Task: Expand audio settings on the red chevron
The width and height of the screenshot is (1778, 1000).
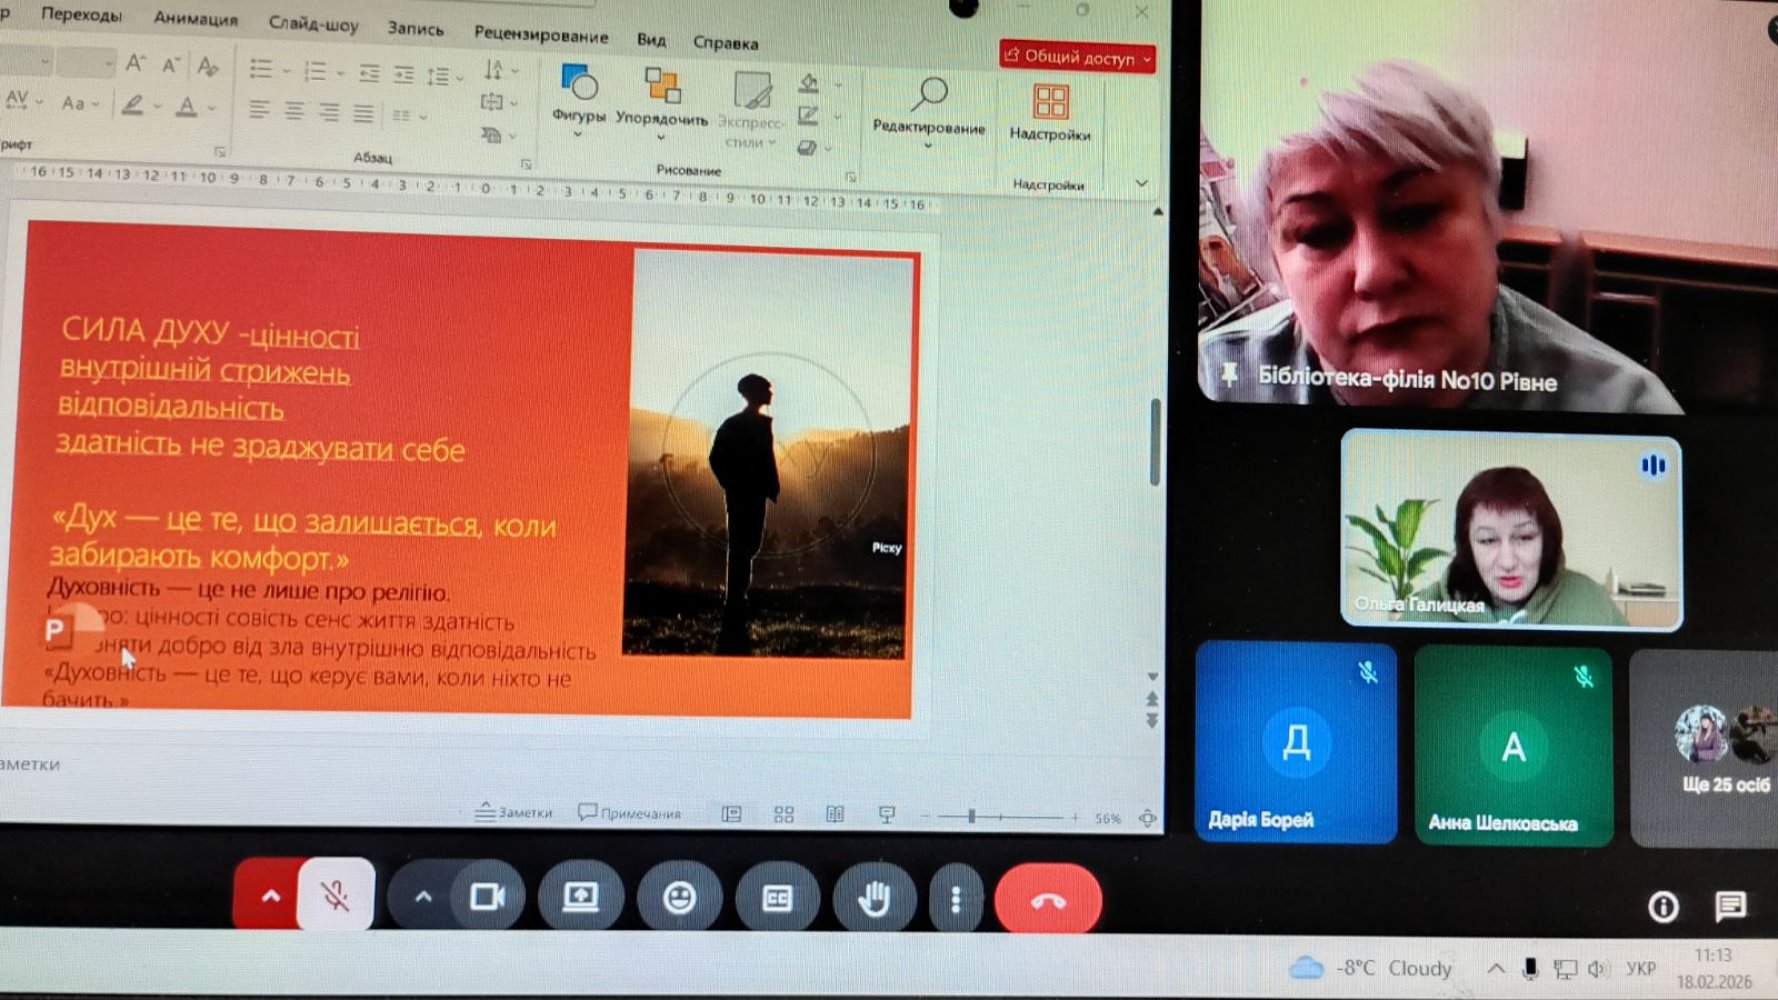Action: 270,895
